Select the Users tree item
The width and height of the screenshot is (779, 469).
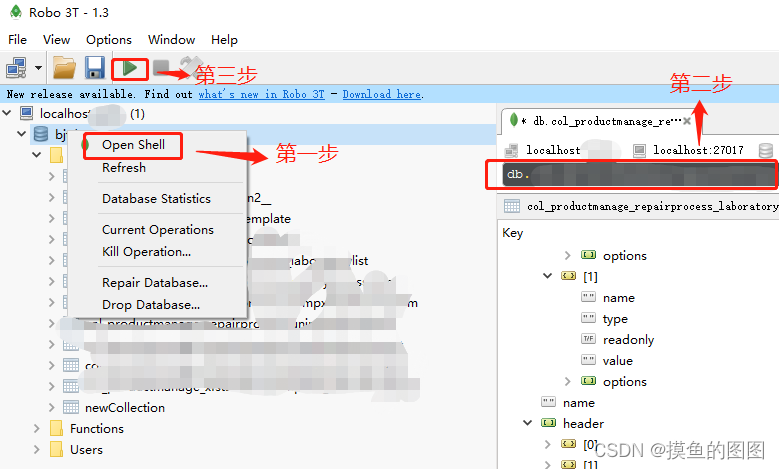point(86,450)
